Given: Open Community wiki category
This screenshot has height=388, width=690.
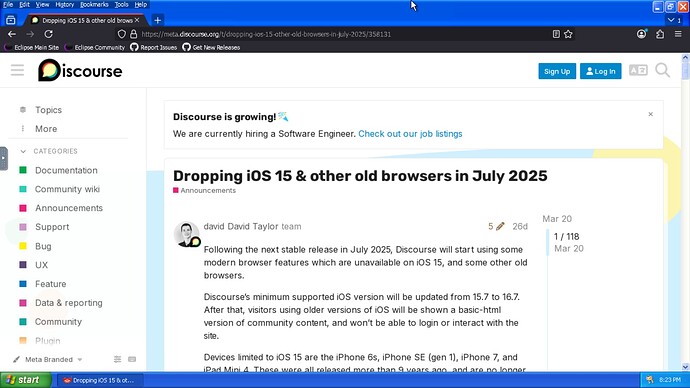Looking at the screenshot, I should 67,189.
